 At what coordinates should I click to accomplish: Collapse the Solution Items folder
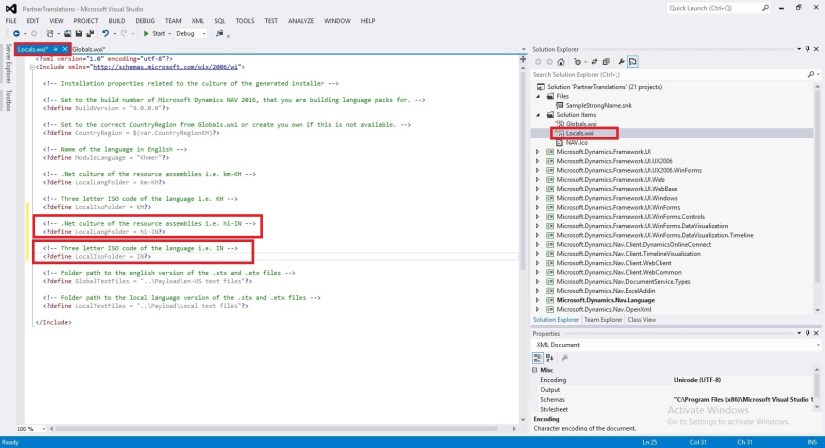coord(537,114)
